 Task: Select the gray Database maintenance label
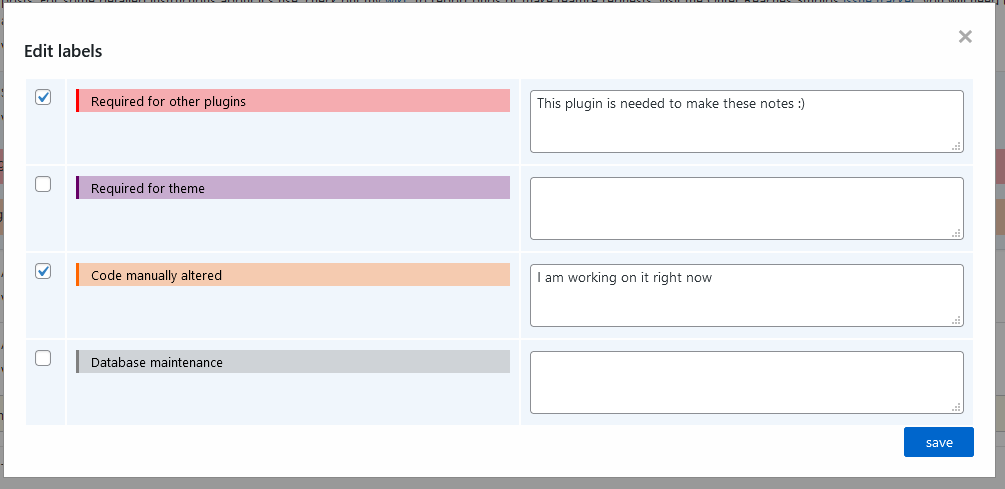point(293,361)
